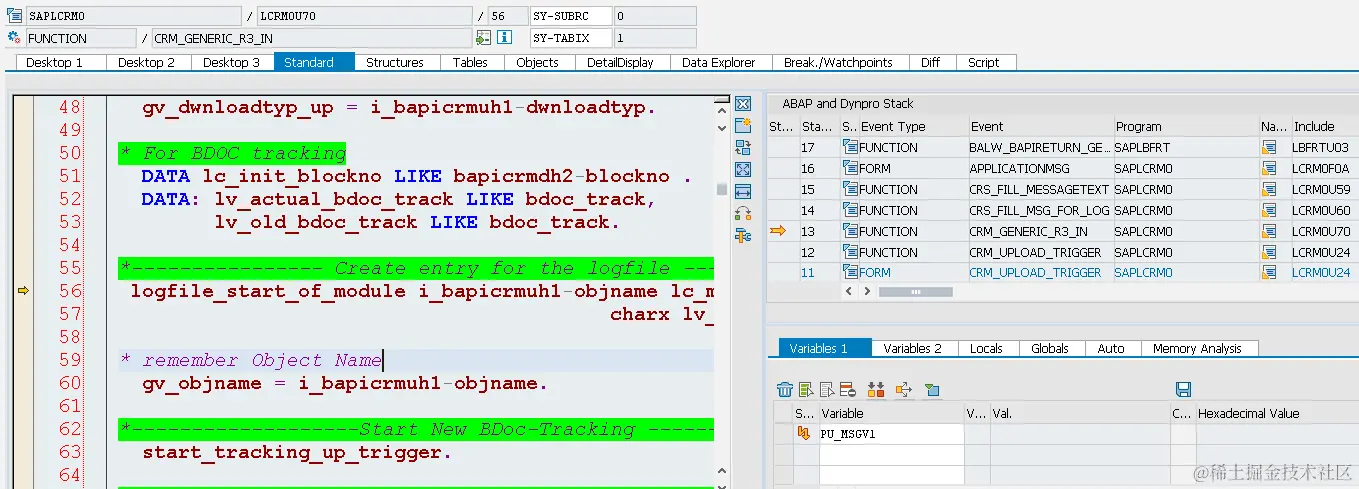Click the PU_MSGV1 variable name field
This screenshot has height=489, width=1359.
(891, 434)
